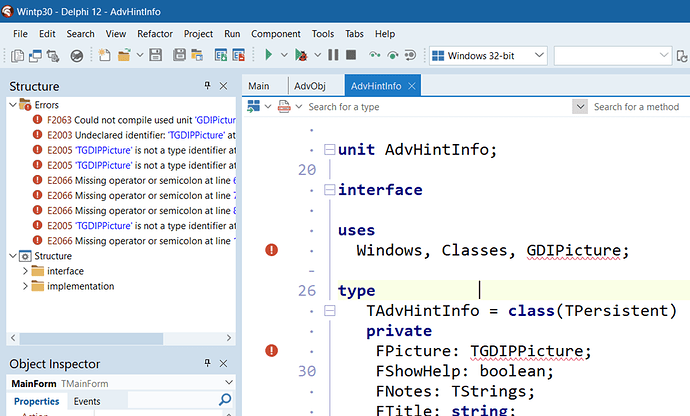Open the Windows 32-bit platform dropdown
The image size is (690, 416).
pyautogui.click(x=488, y=56)
